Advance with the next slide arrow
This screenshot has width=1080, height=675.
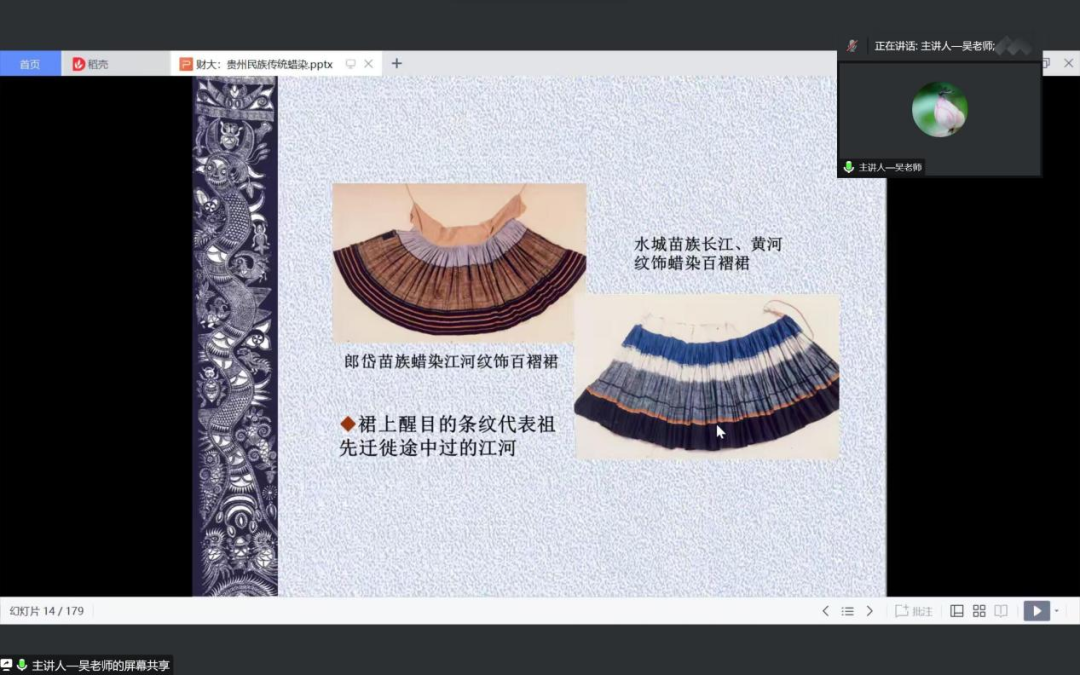tap(869, 611)
